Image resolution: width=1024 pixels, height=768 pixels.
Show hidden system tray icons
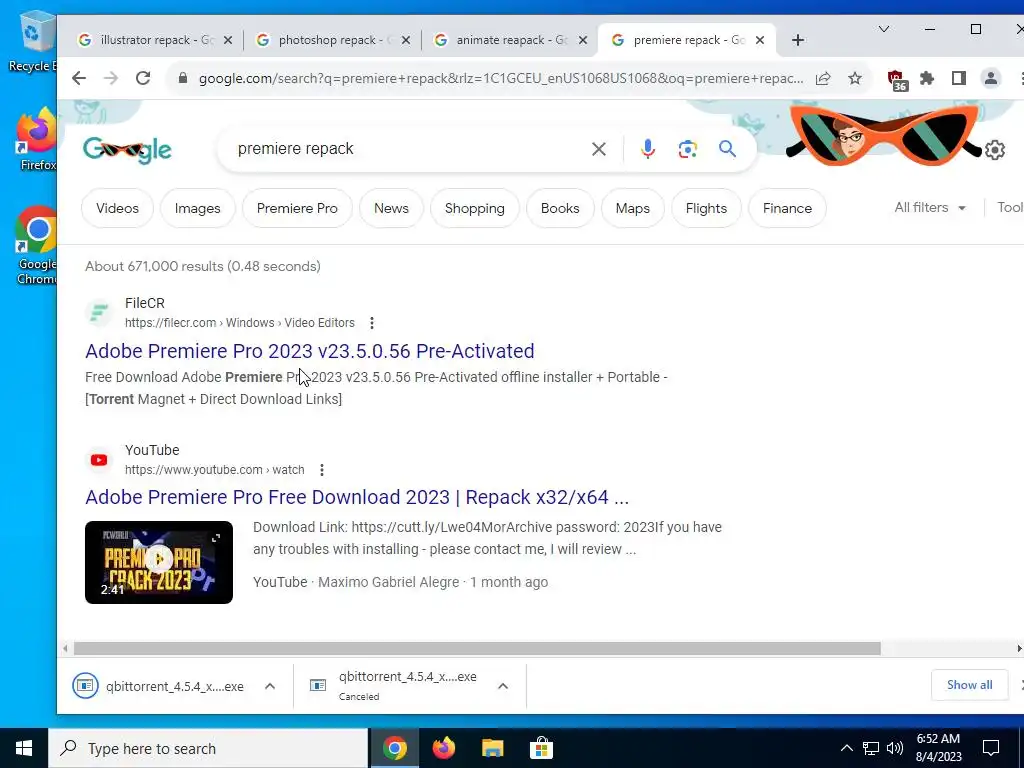pyautogui.click(x=846, y=748)
